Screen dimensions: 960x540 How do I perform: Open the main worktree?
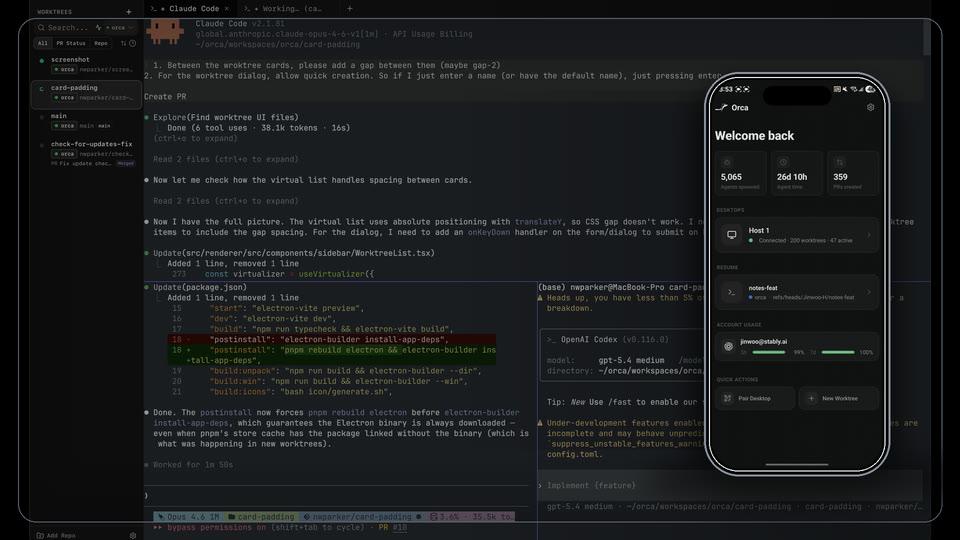coord(86,121)
